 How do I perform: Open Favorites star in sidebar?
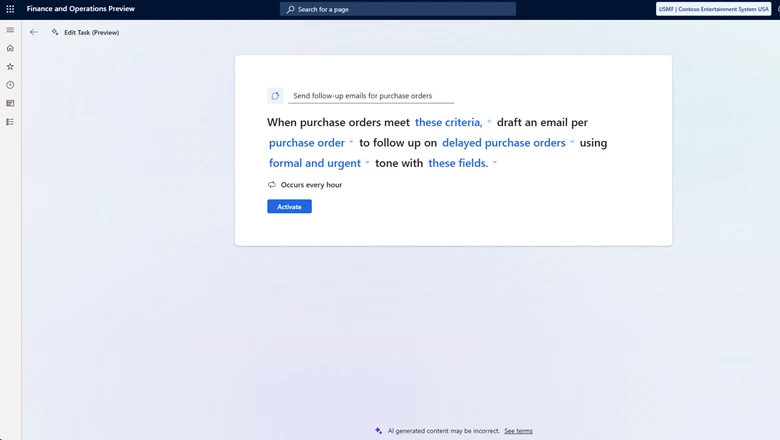point(10,66)
